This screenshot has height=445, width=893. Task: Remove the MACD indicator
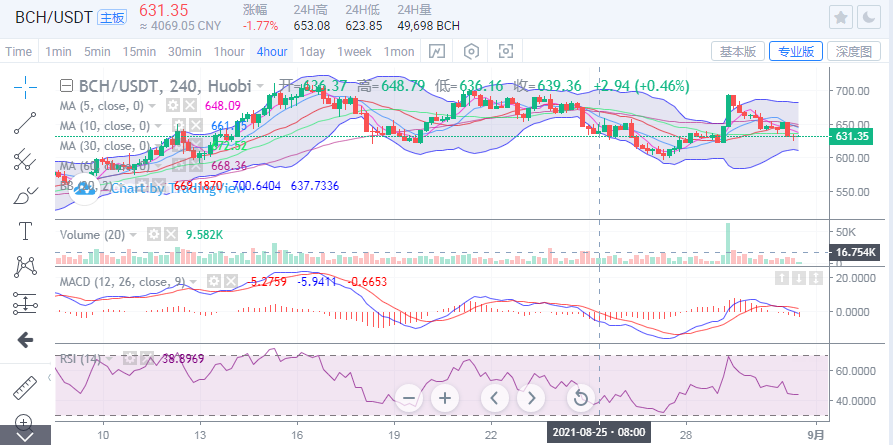pyautogui.click(x=230, y=281)
